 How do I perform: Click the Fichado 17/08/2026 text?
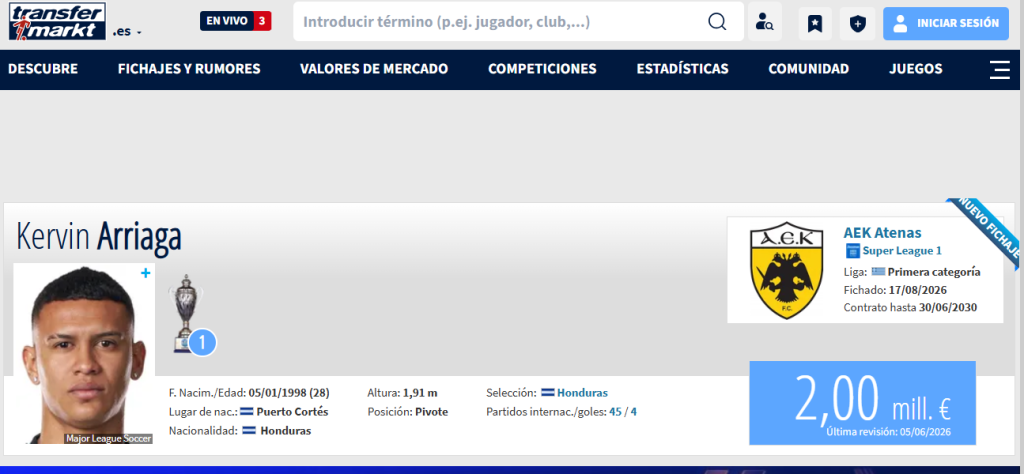895,290
